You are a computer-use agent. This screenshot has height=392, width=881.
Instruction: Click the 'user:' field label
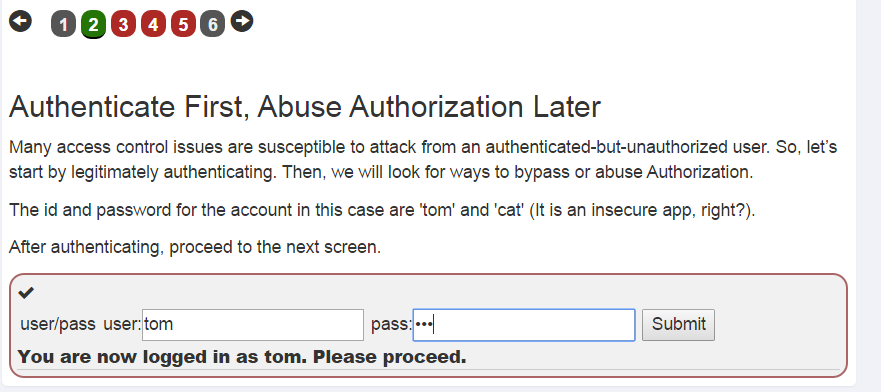click(122, 325)
